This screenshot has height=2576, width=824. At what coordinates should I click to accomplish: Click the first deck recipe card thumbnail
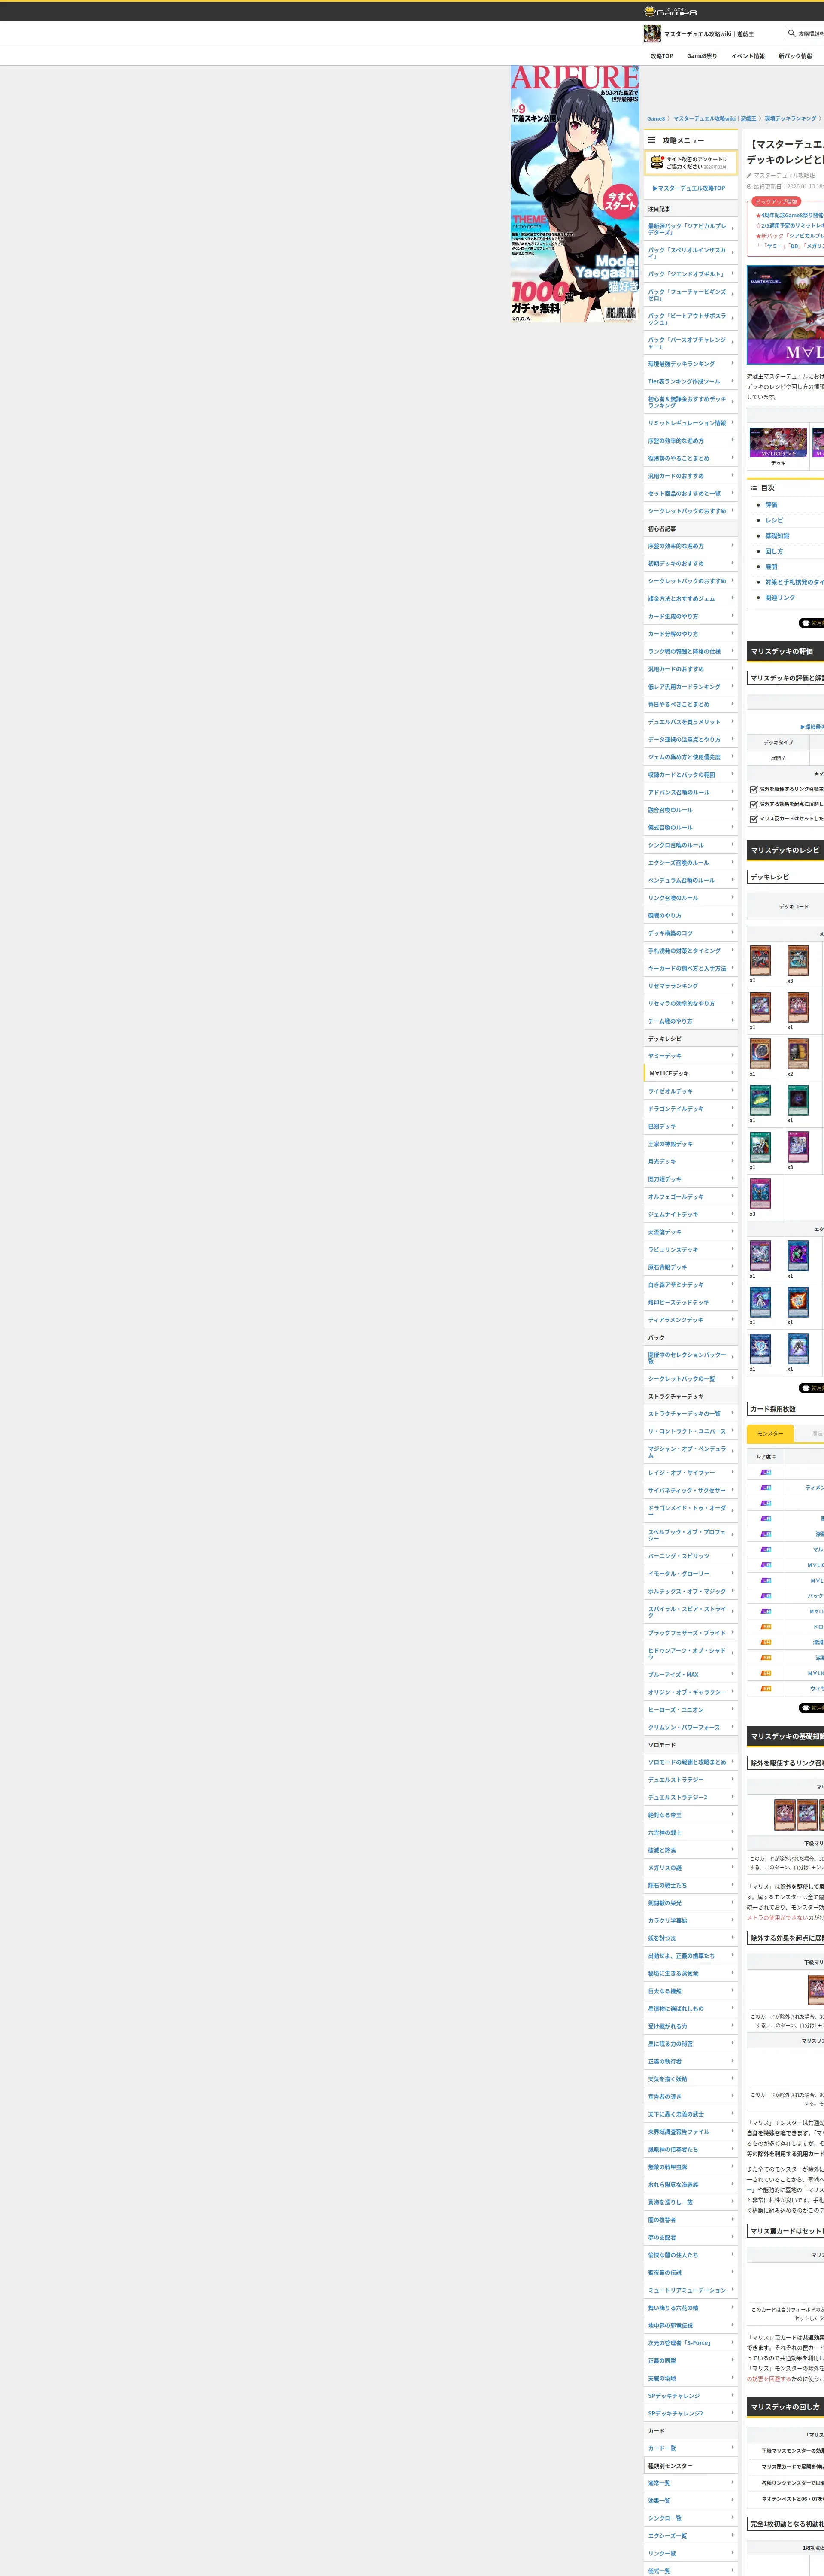tap(760, 960)
